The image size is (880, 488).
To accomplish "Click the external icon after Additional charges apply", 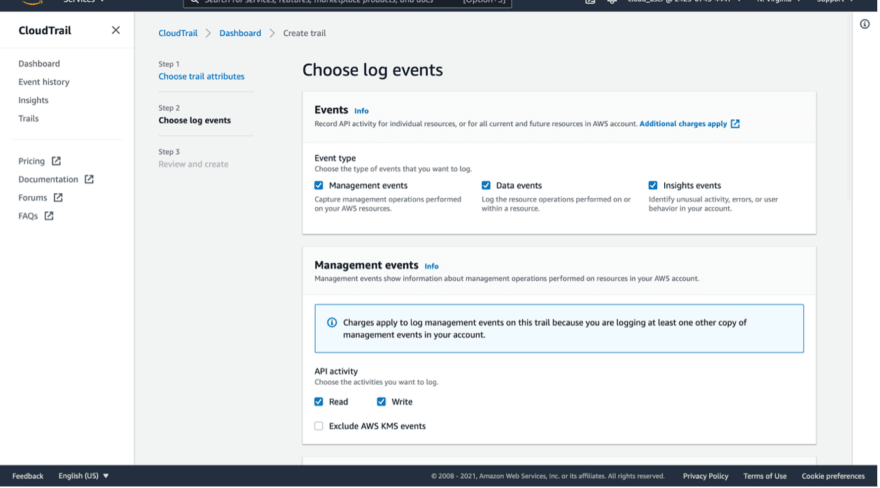I will (x=735, y=124).
